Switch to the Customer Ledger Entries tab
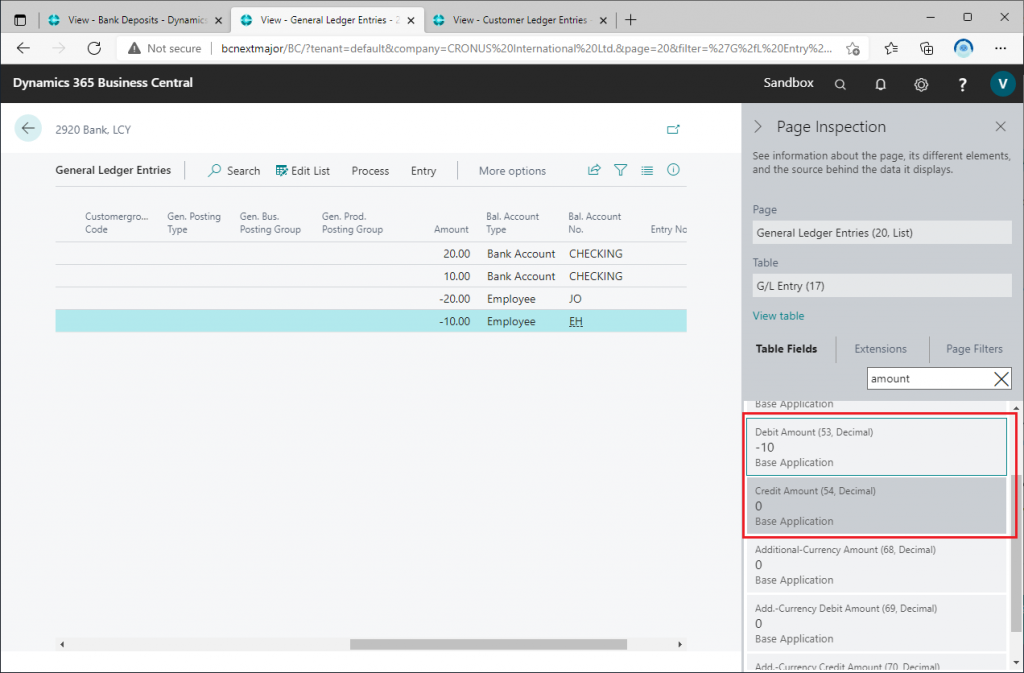This screenshot has height=673, width=1024. click(520, 20)
